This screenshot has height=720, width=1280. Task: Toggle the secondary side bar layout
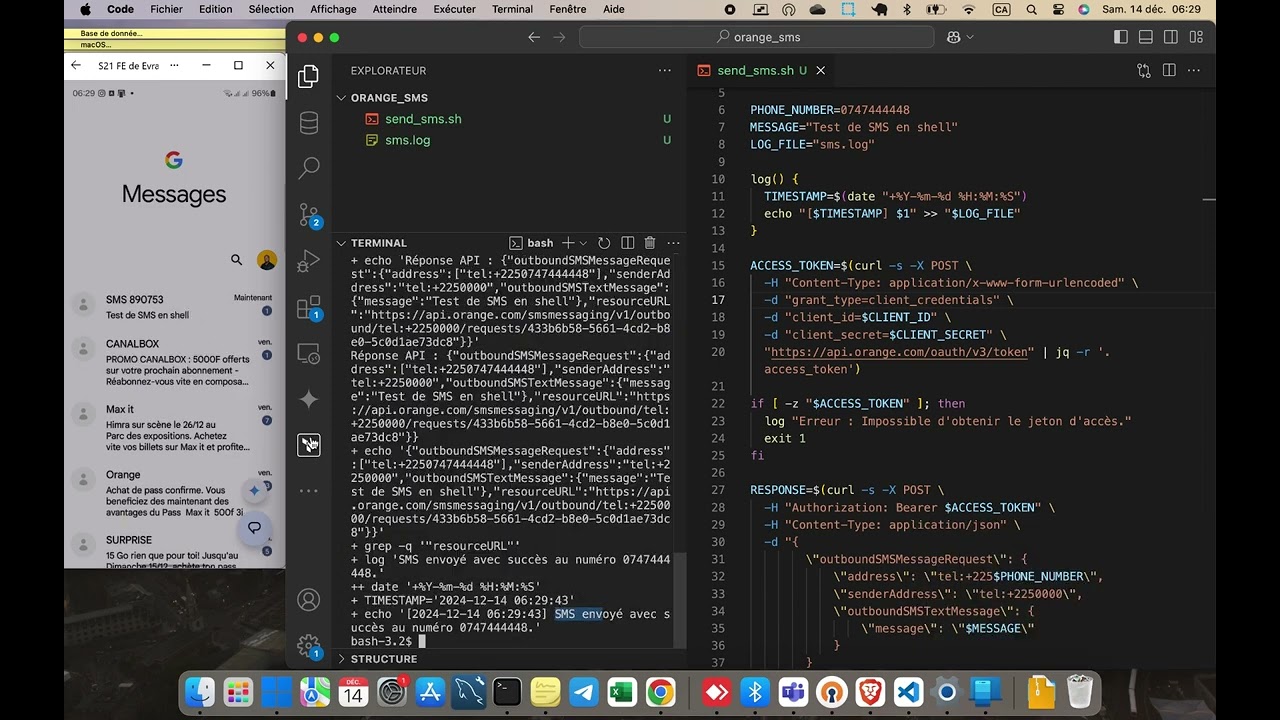tap(1170, 37)
